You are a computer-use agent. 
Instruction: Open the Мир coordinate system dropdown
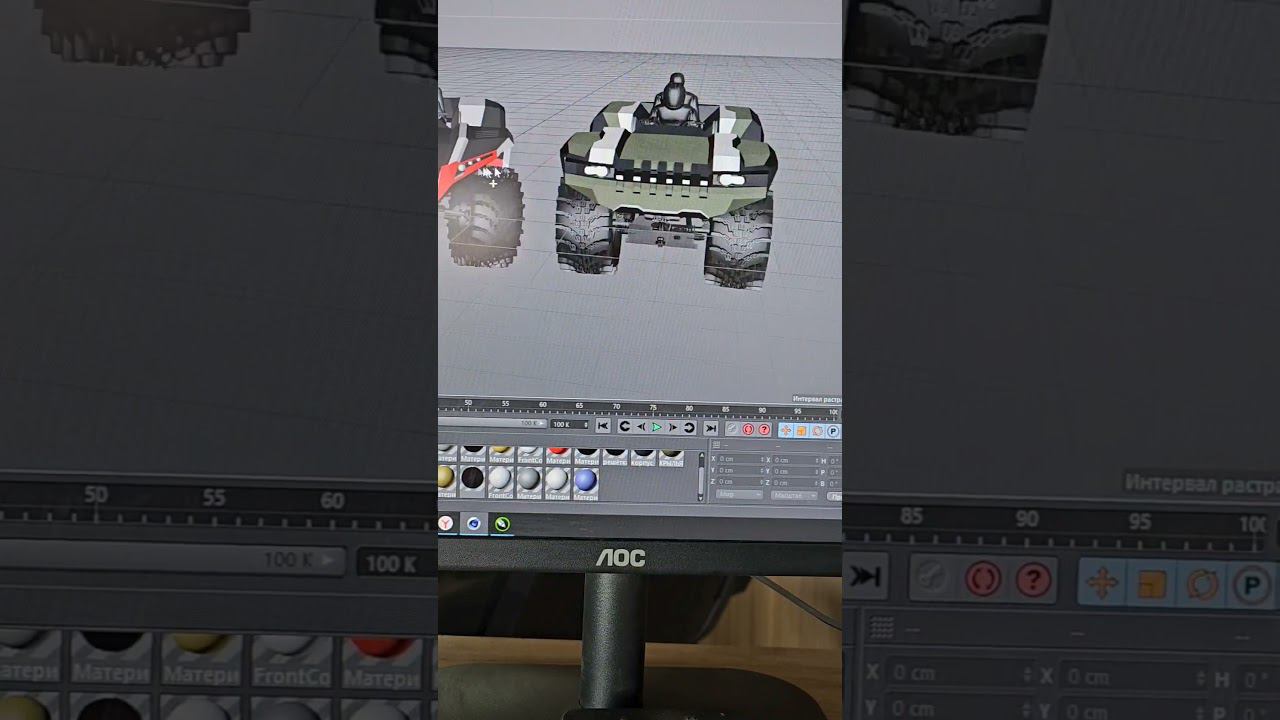tap(739, 494)
